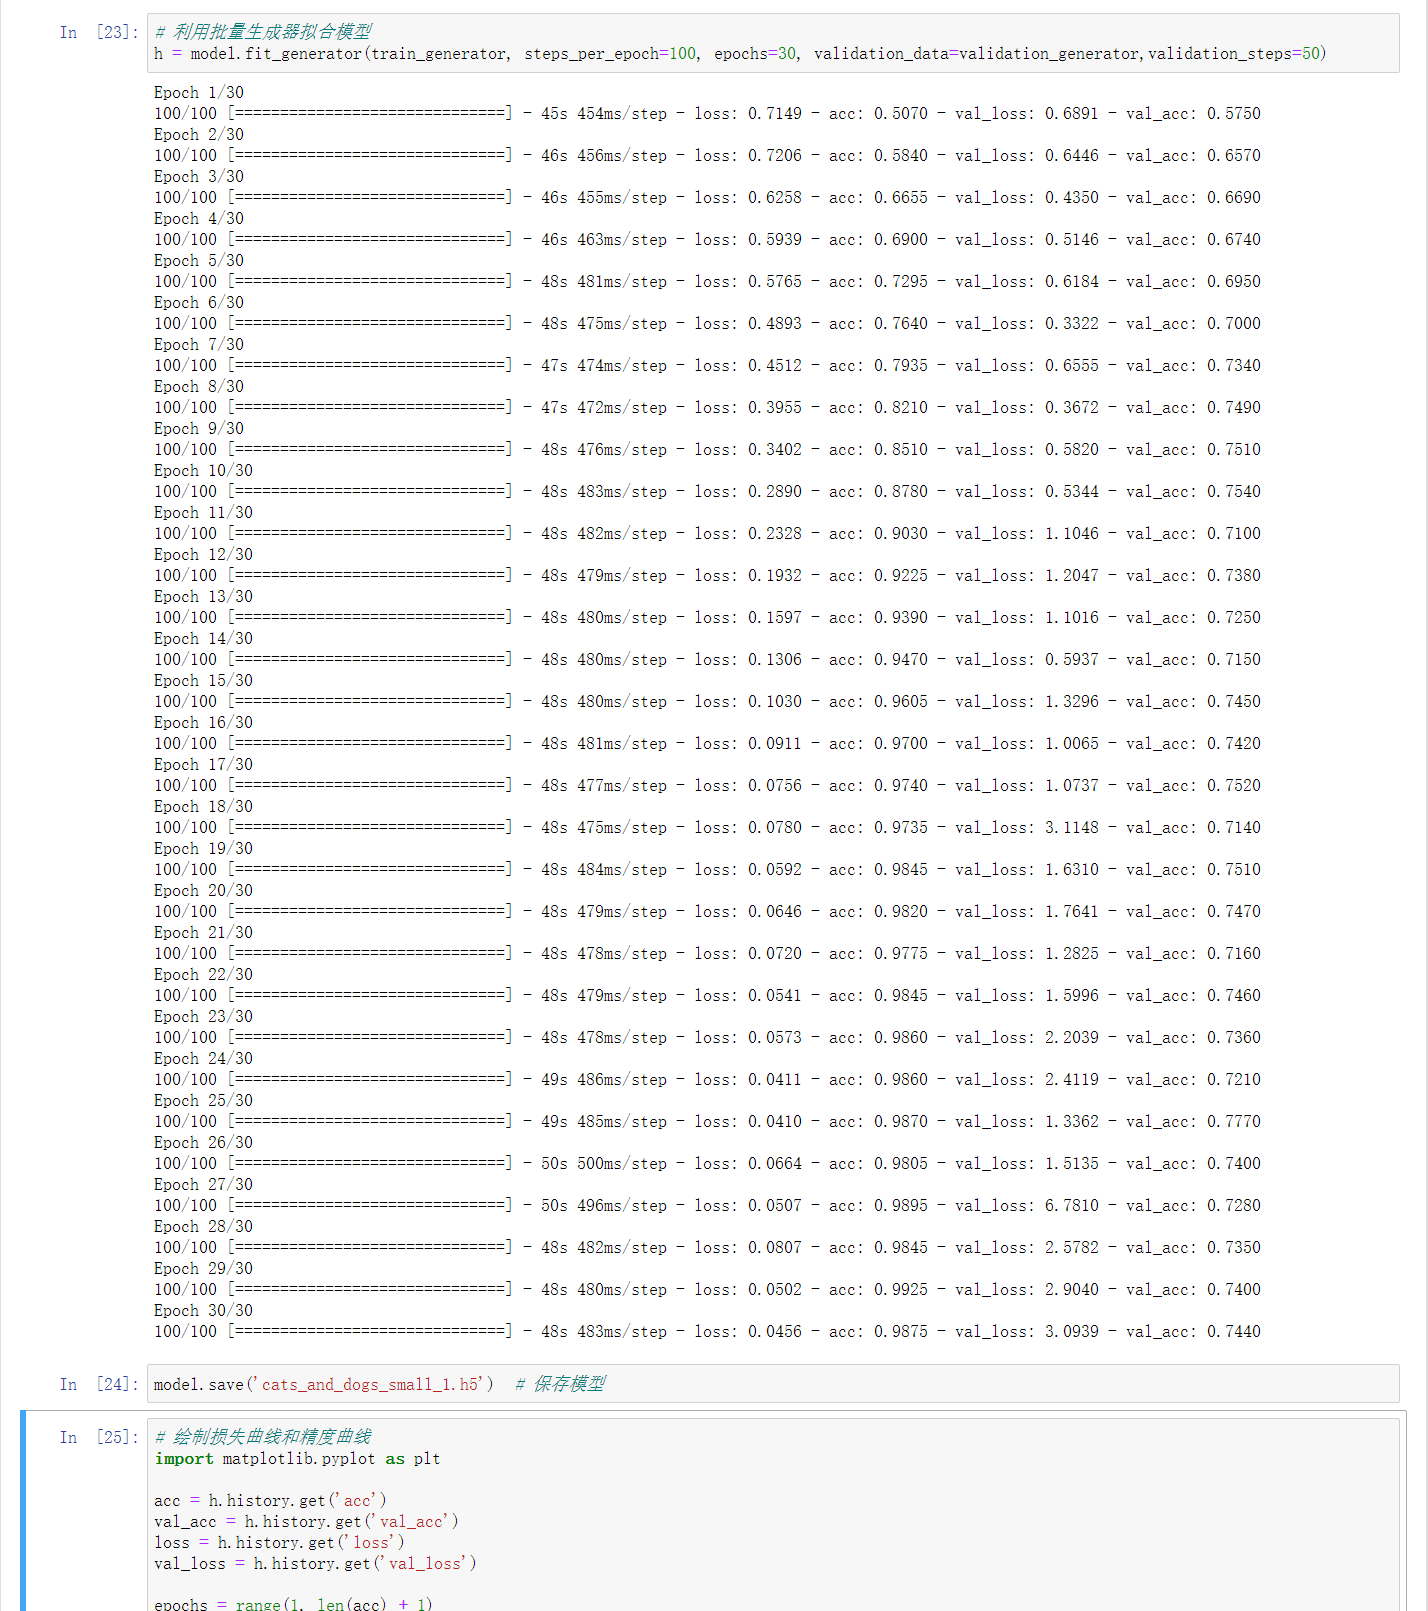
Task: Click the val_loss value 6.7810
Action: click(x=1072, y=1206)
